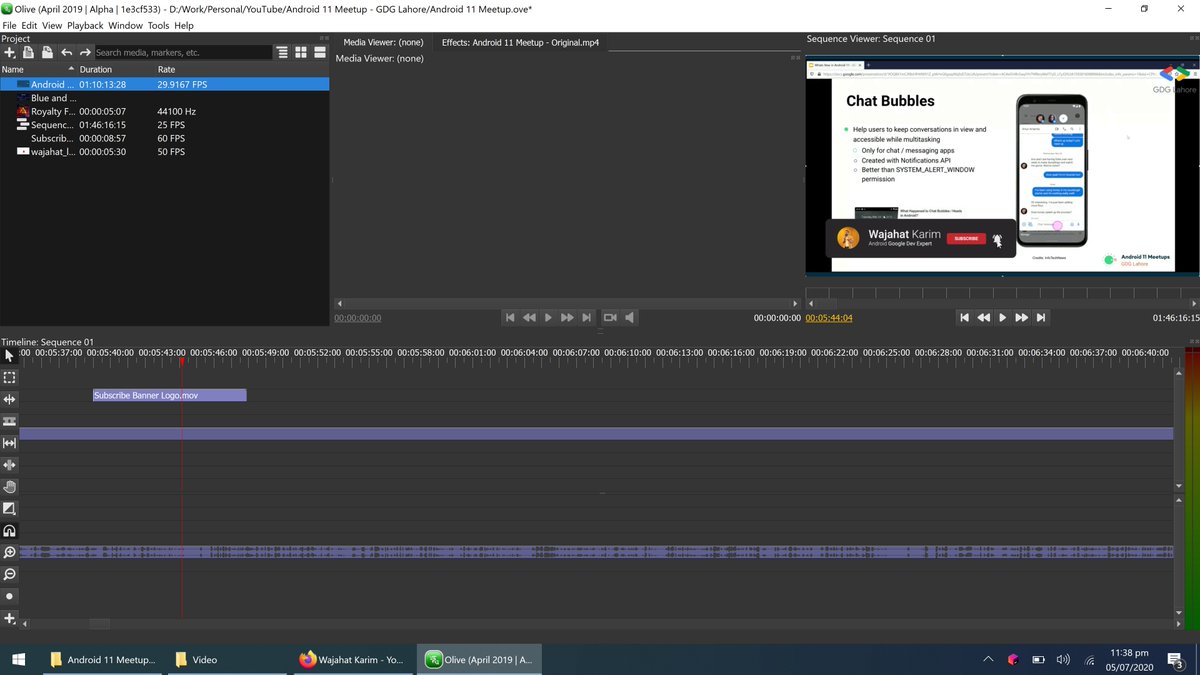
Task: Select the Sequenc... 25 FPS item
Action: [x=164, y=125]
